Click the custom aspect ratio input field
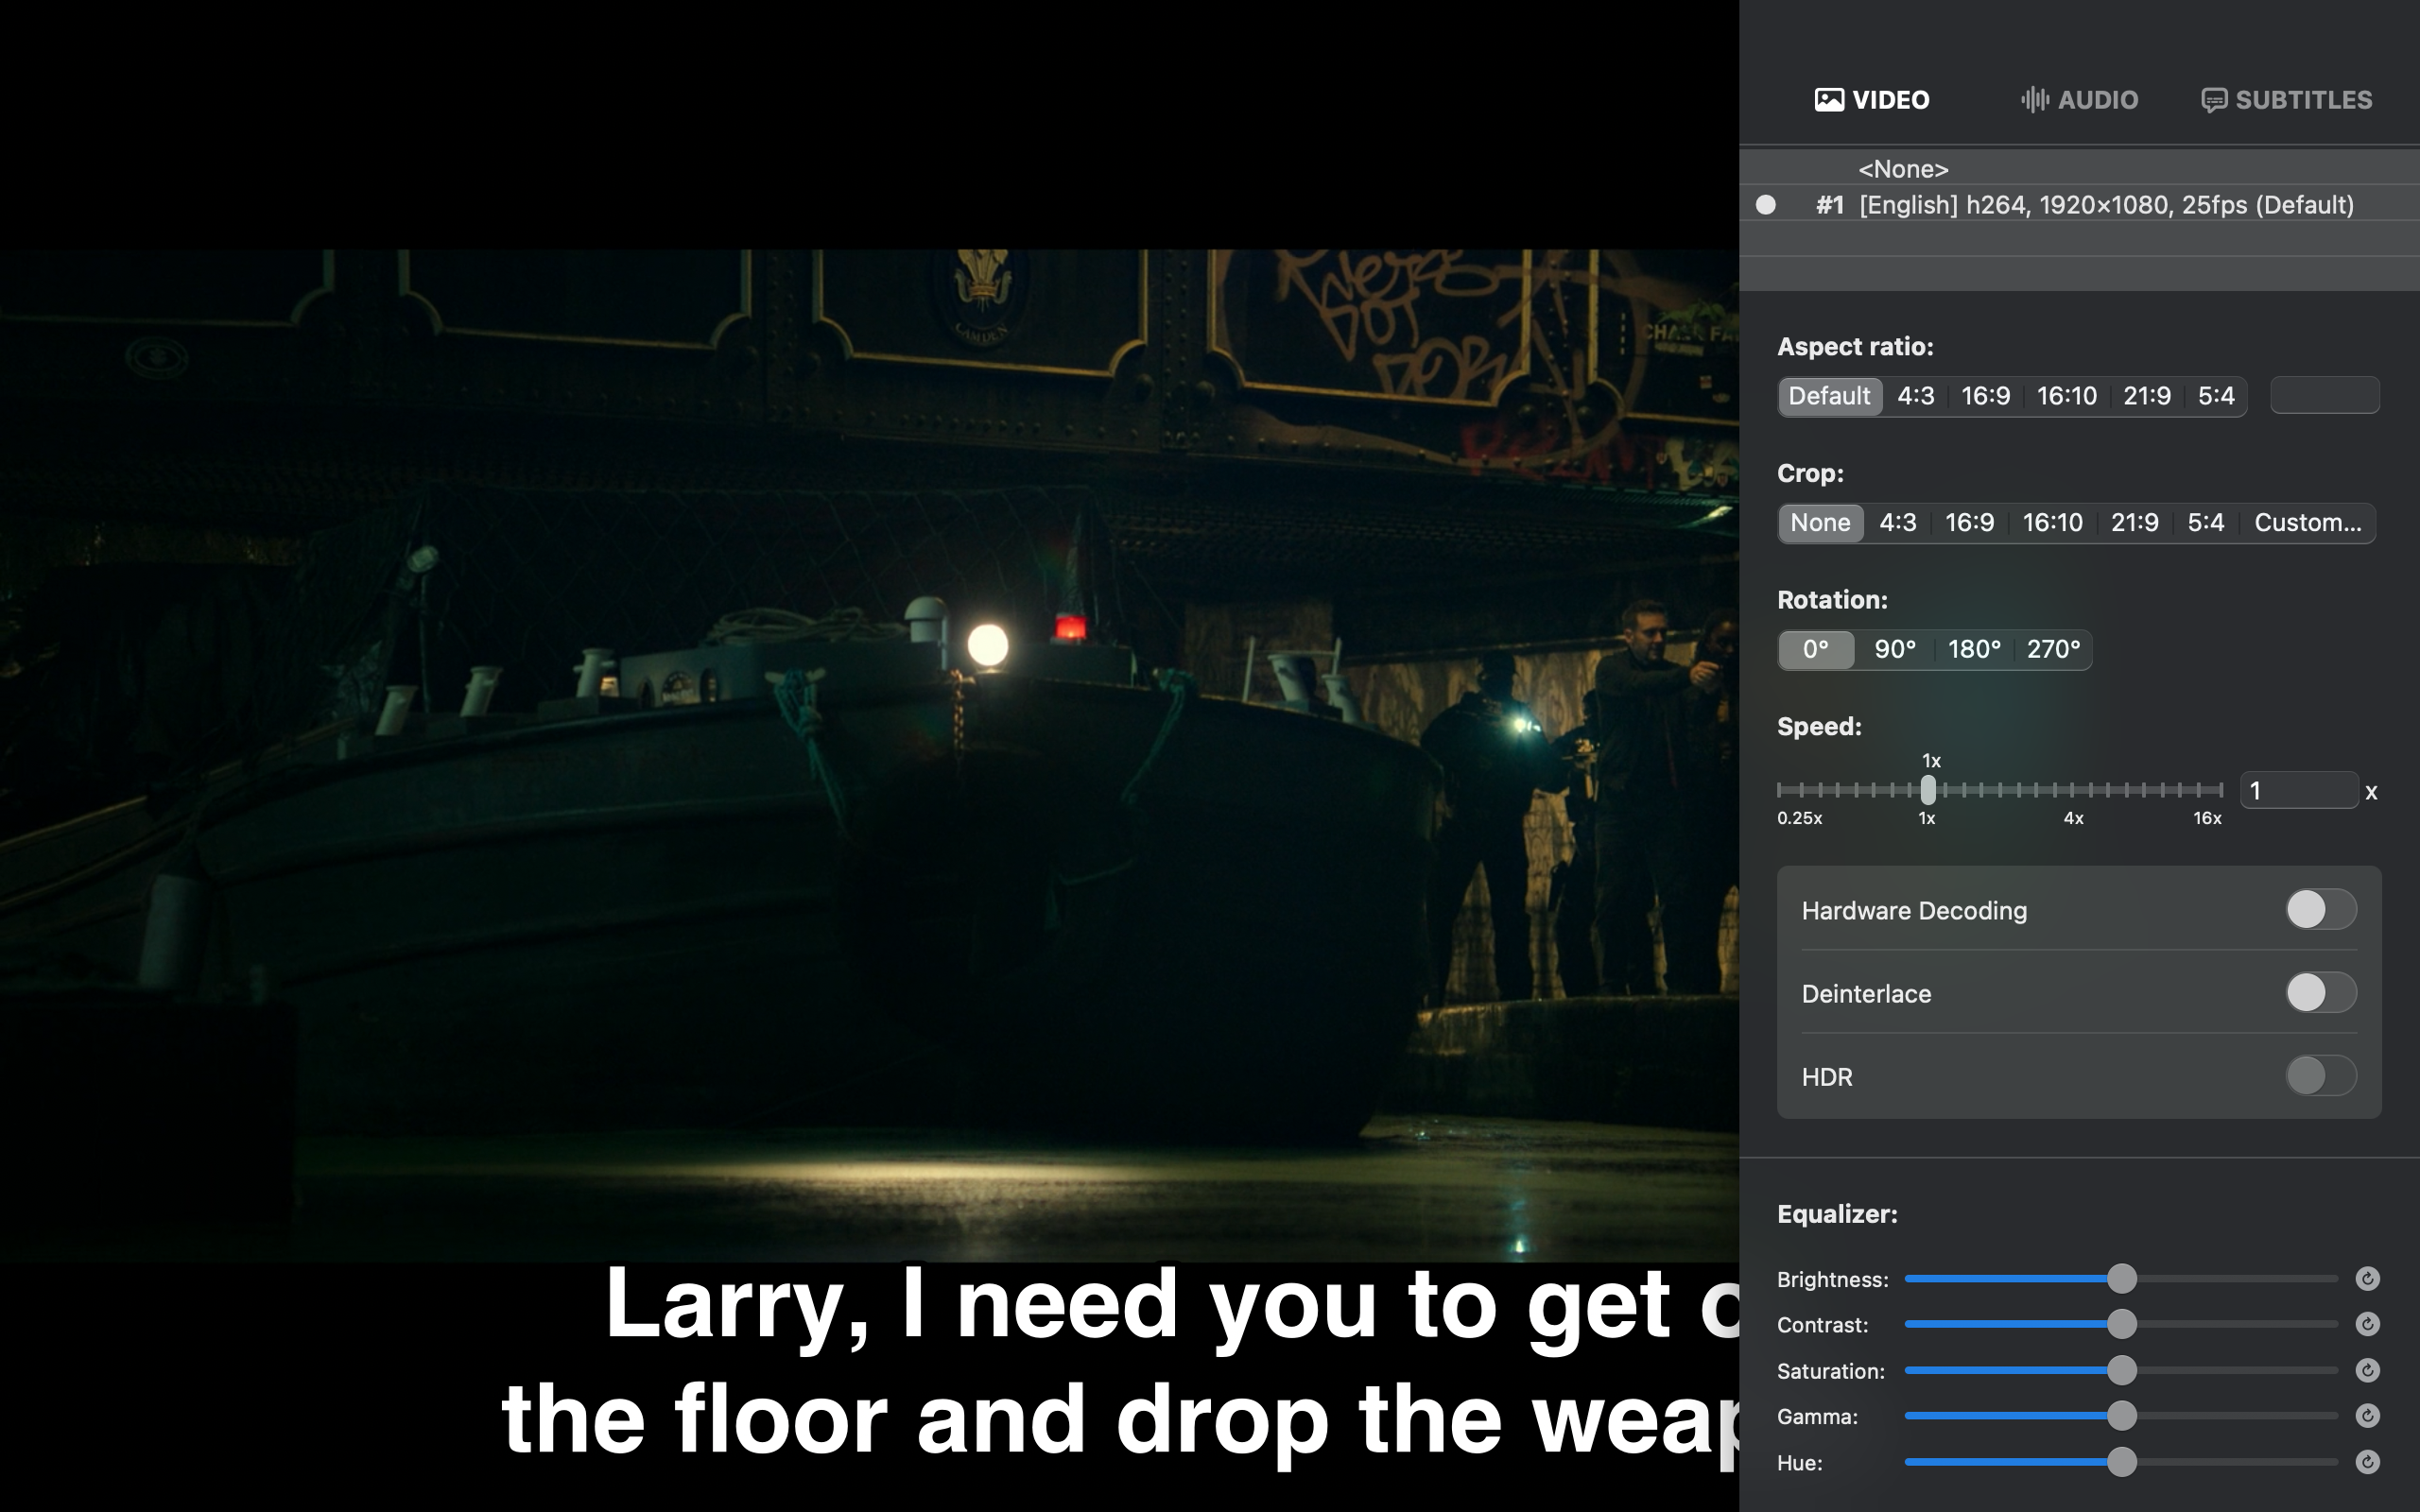 coord(2324,395)
